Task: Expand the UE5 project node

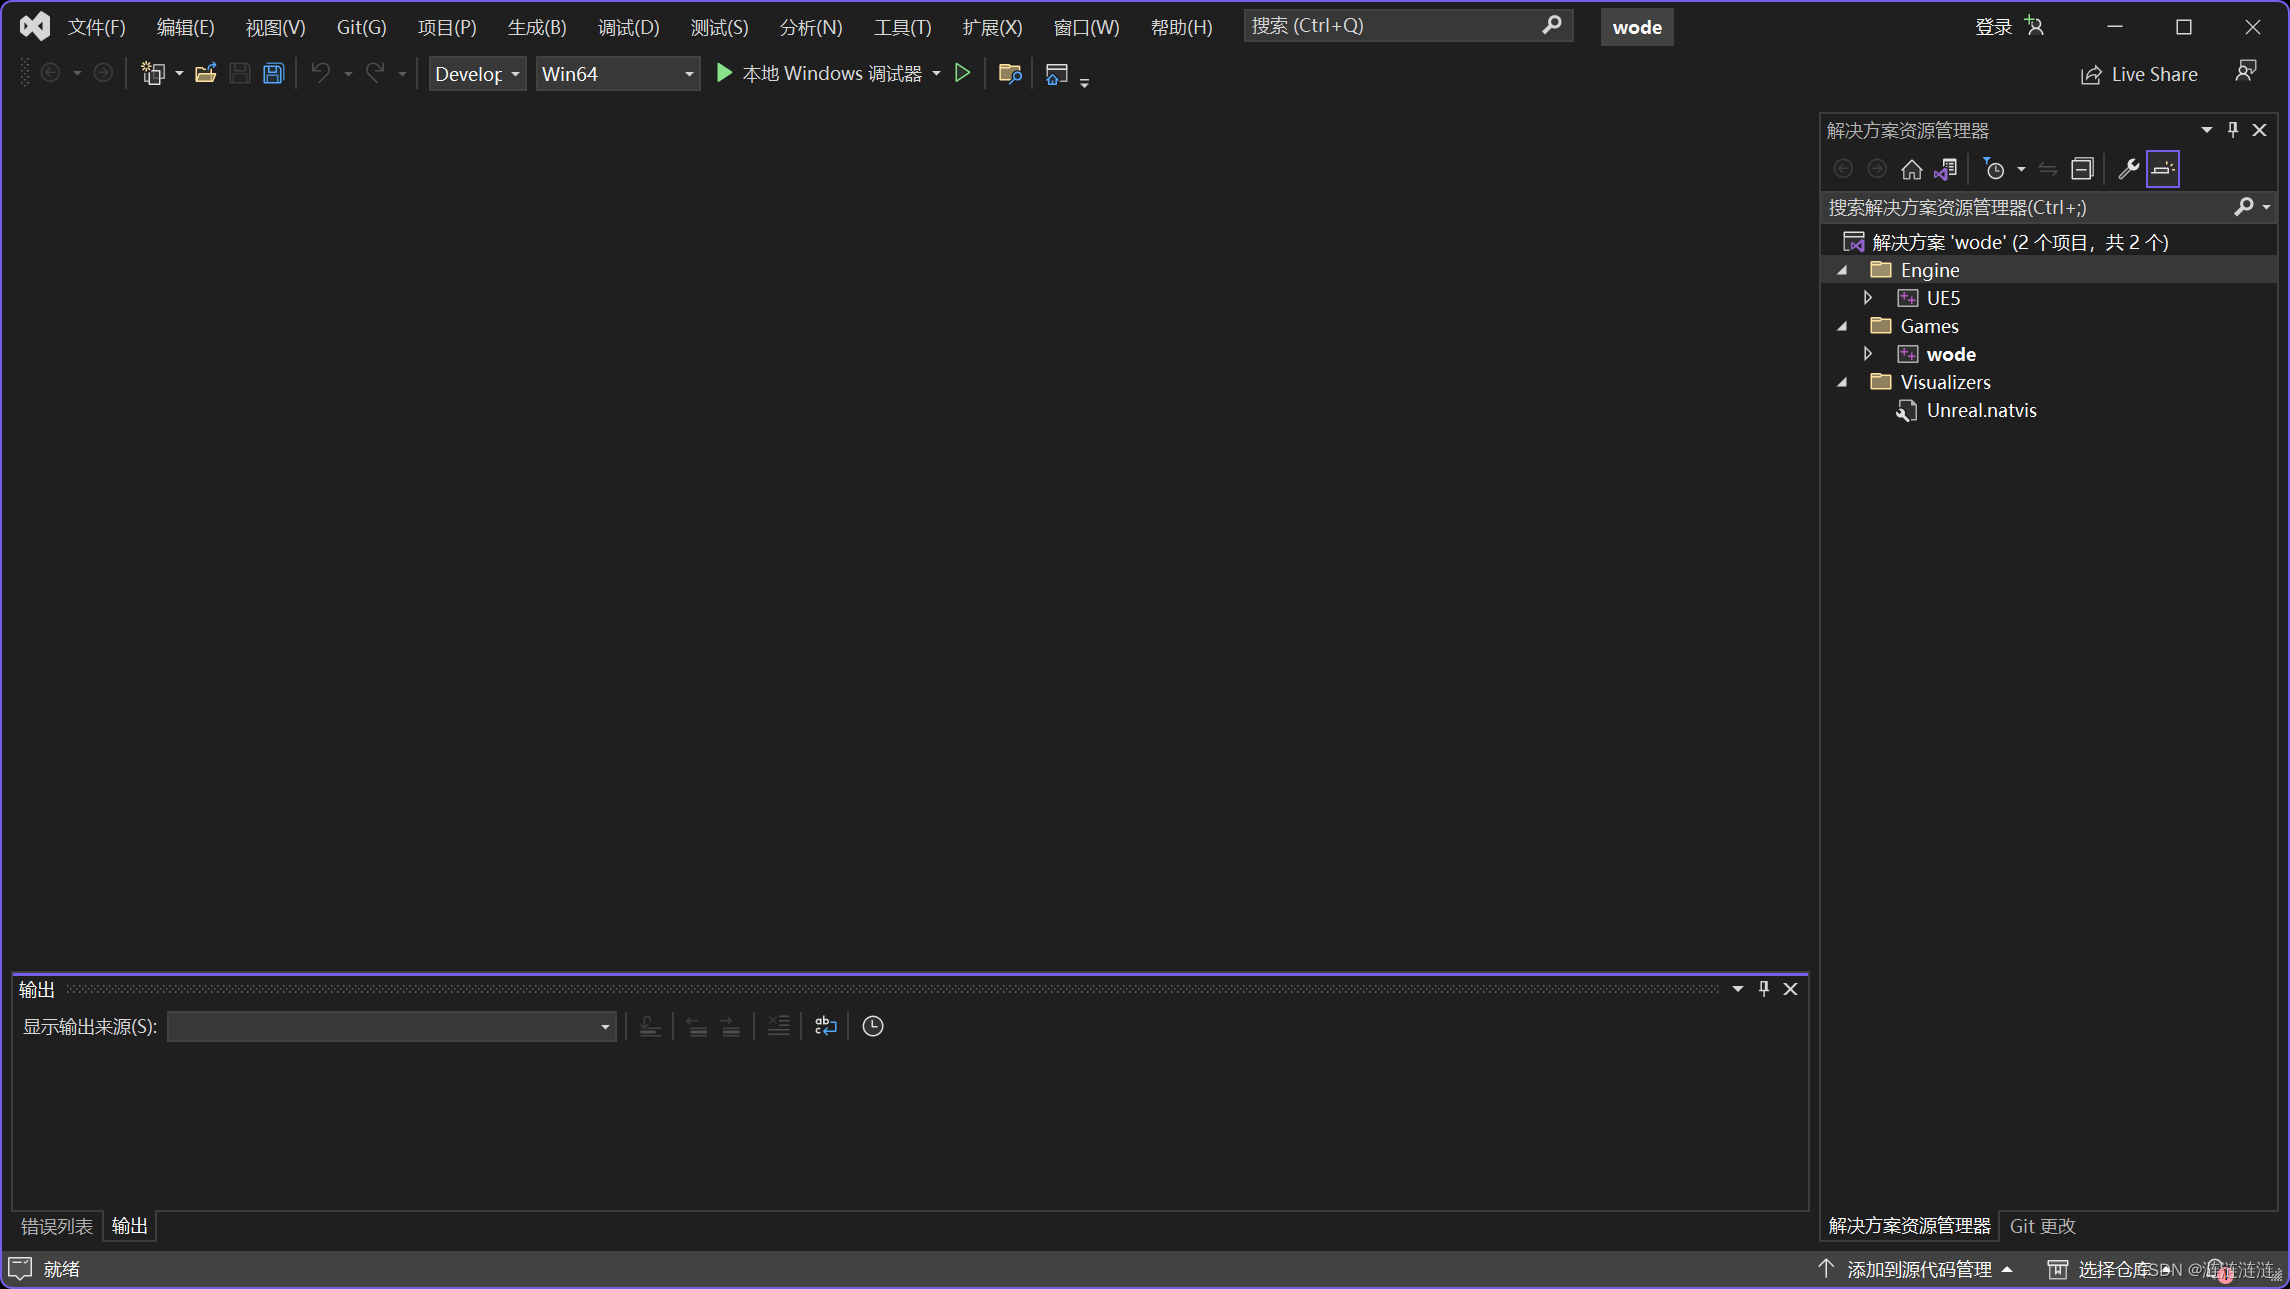Action: 1868,298
